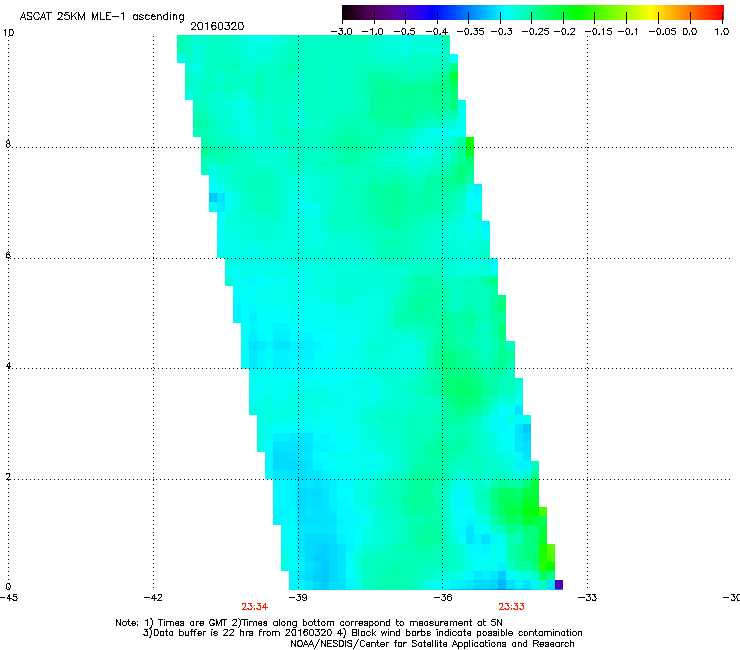
Task: Click the longitude label -45
Action: coord(9,598)
